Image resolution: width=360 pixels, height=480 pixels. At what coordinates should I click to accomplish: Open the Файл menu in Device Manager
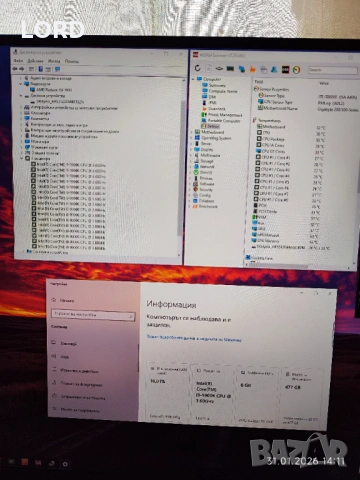pyautogui.click(x=18, y=61)
